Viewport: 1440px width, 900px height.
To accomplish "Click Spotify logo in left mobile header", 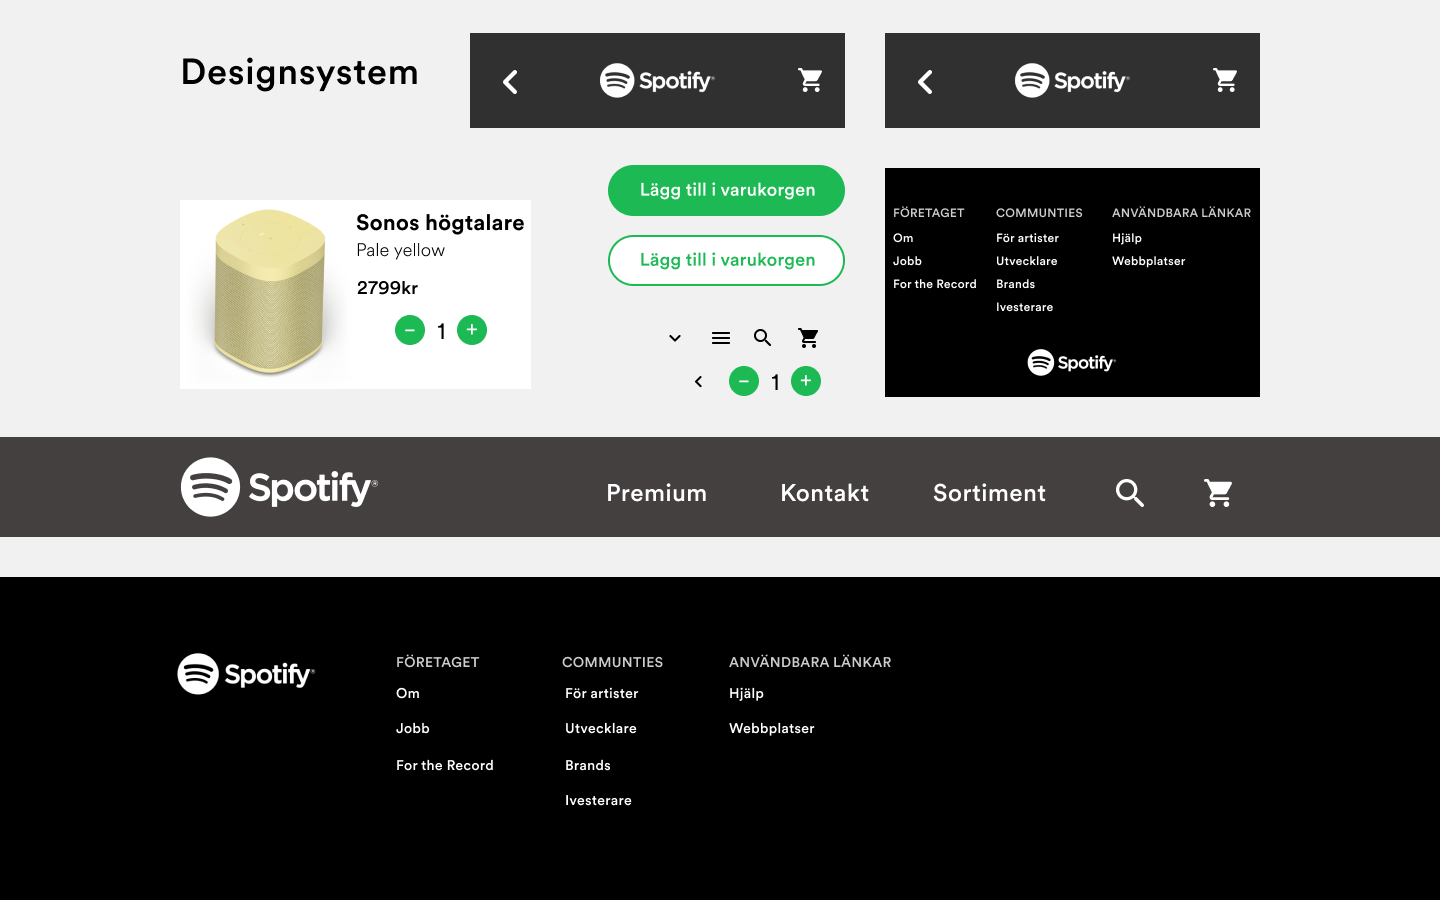I will click(657, 80).
